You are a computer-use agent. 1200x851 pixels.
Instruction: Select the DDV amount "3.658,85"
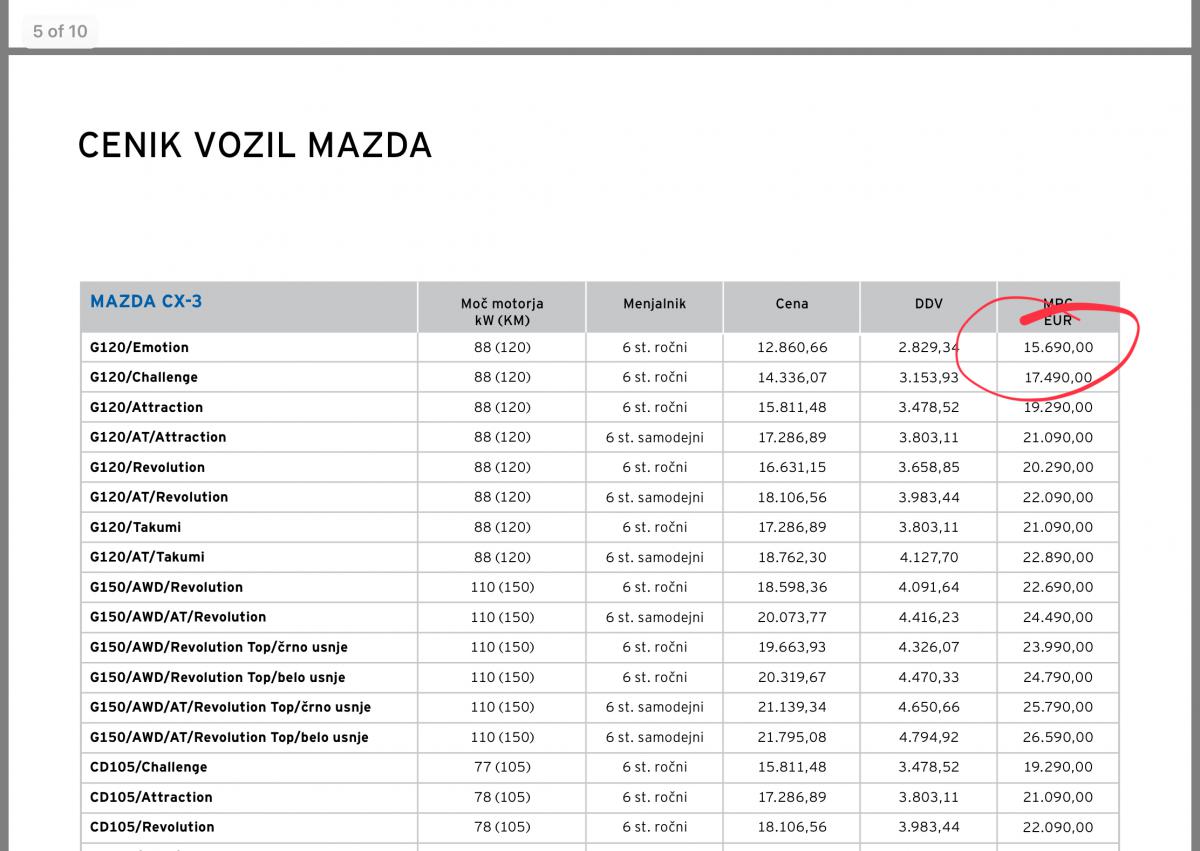[929, 467]
